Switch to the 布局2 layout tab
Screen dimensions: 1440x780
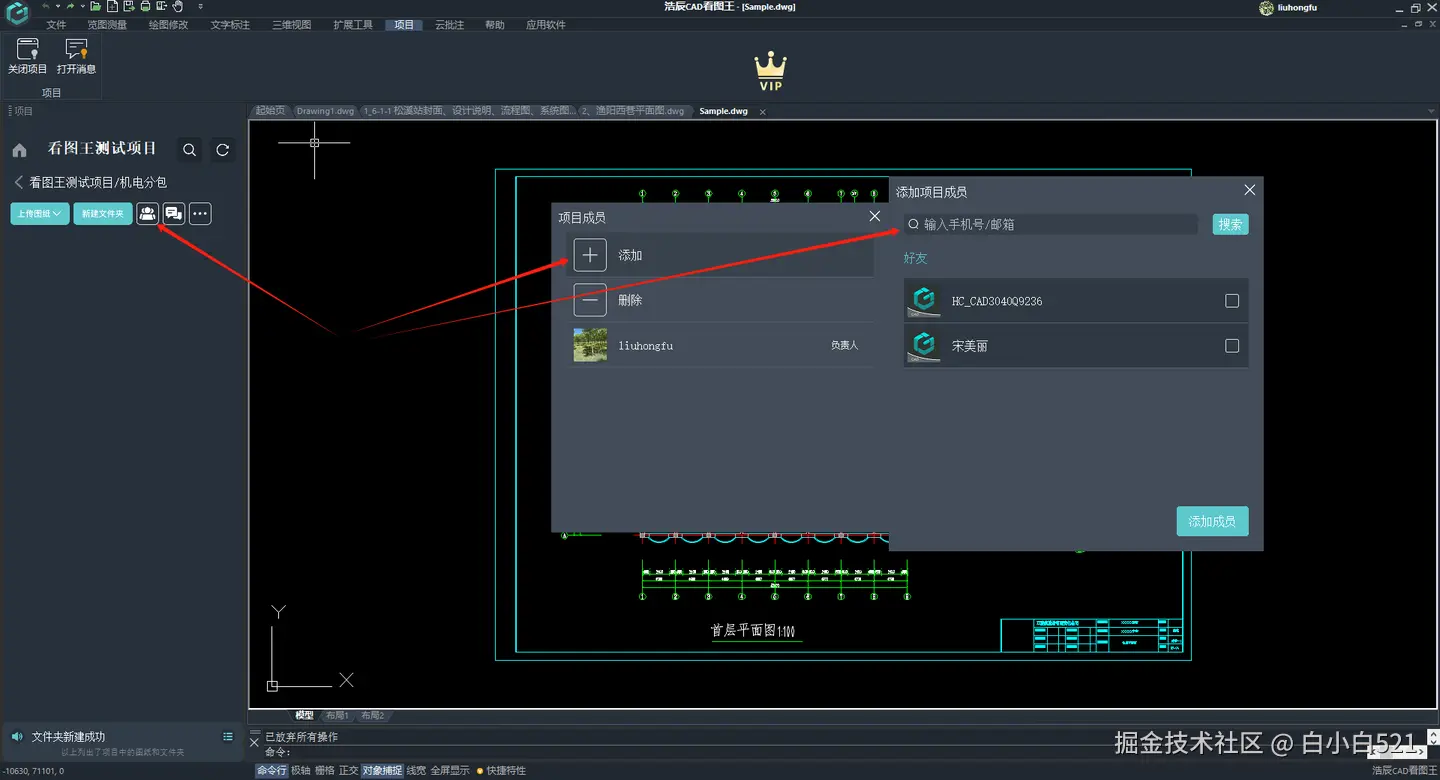click(374, 715)
